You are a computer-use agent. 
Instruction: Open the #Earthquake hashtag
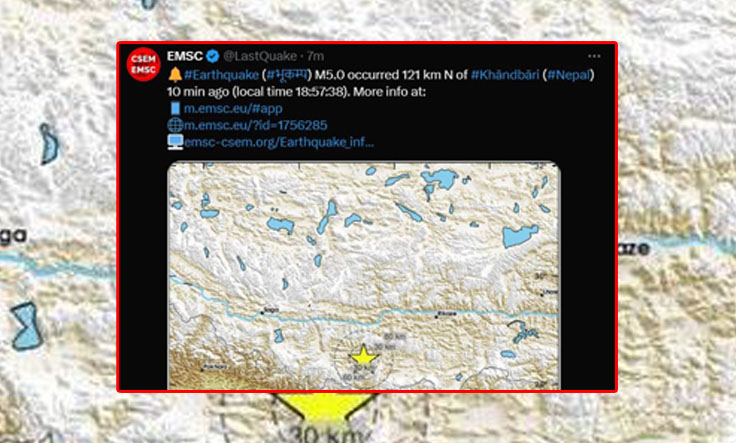pos(221,75)
